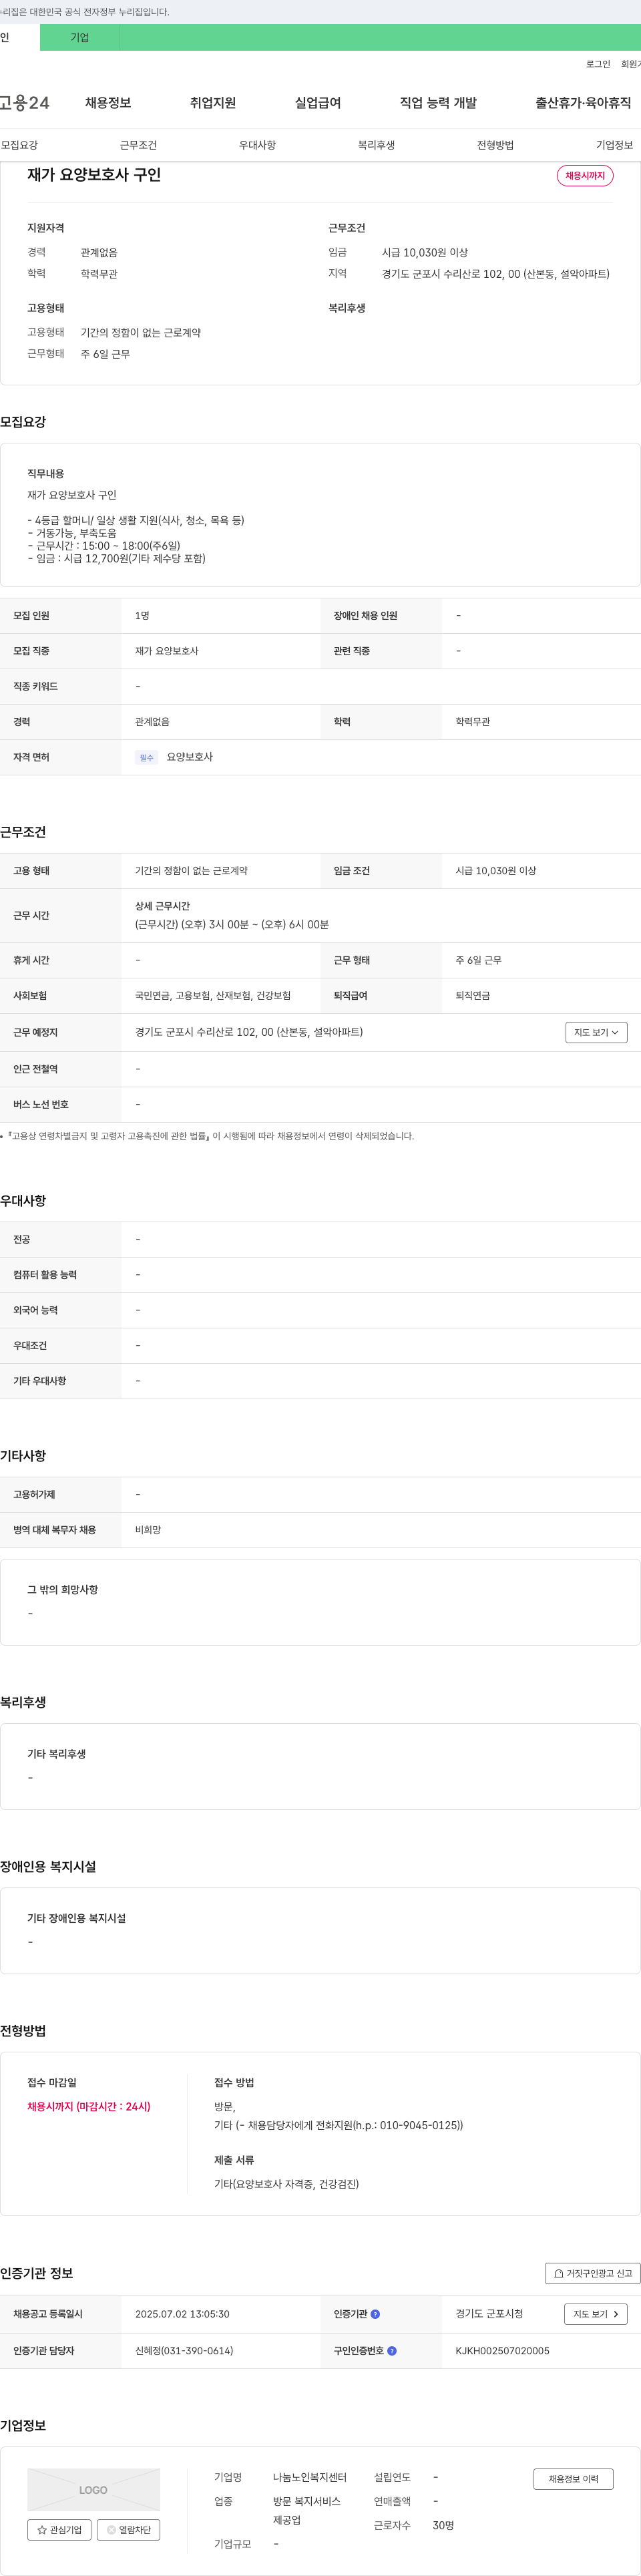Select certification number KJKH002507020005
641x2576 pixels.
point(502,2351)
